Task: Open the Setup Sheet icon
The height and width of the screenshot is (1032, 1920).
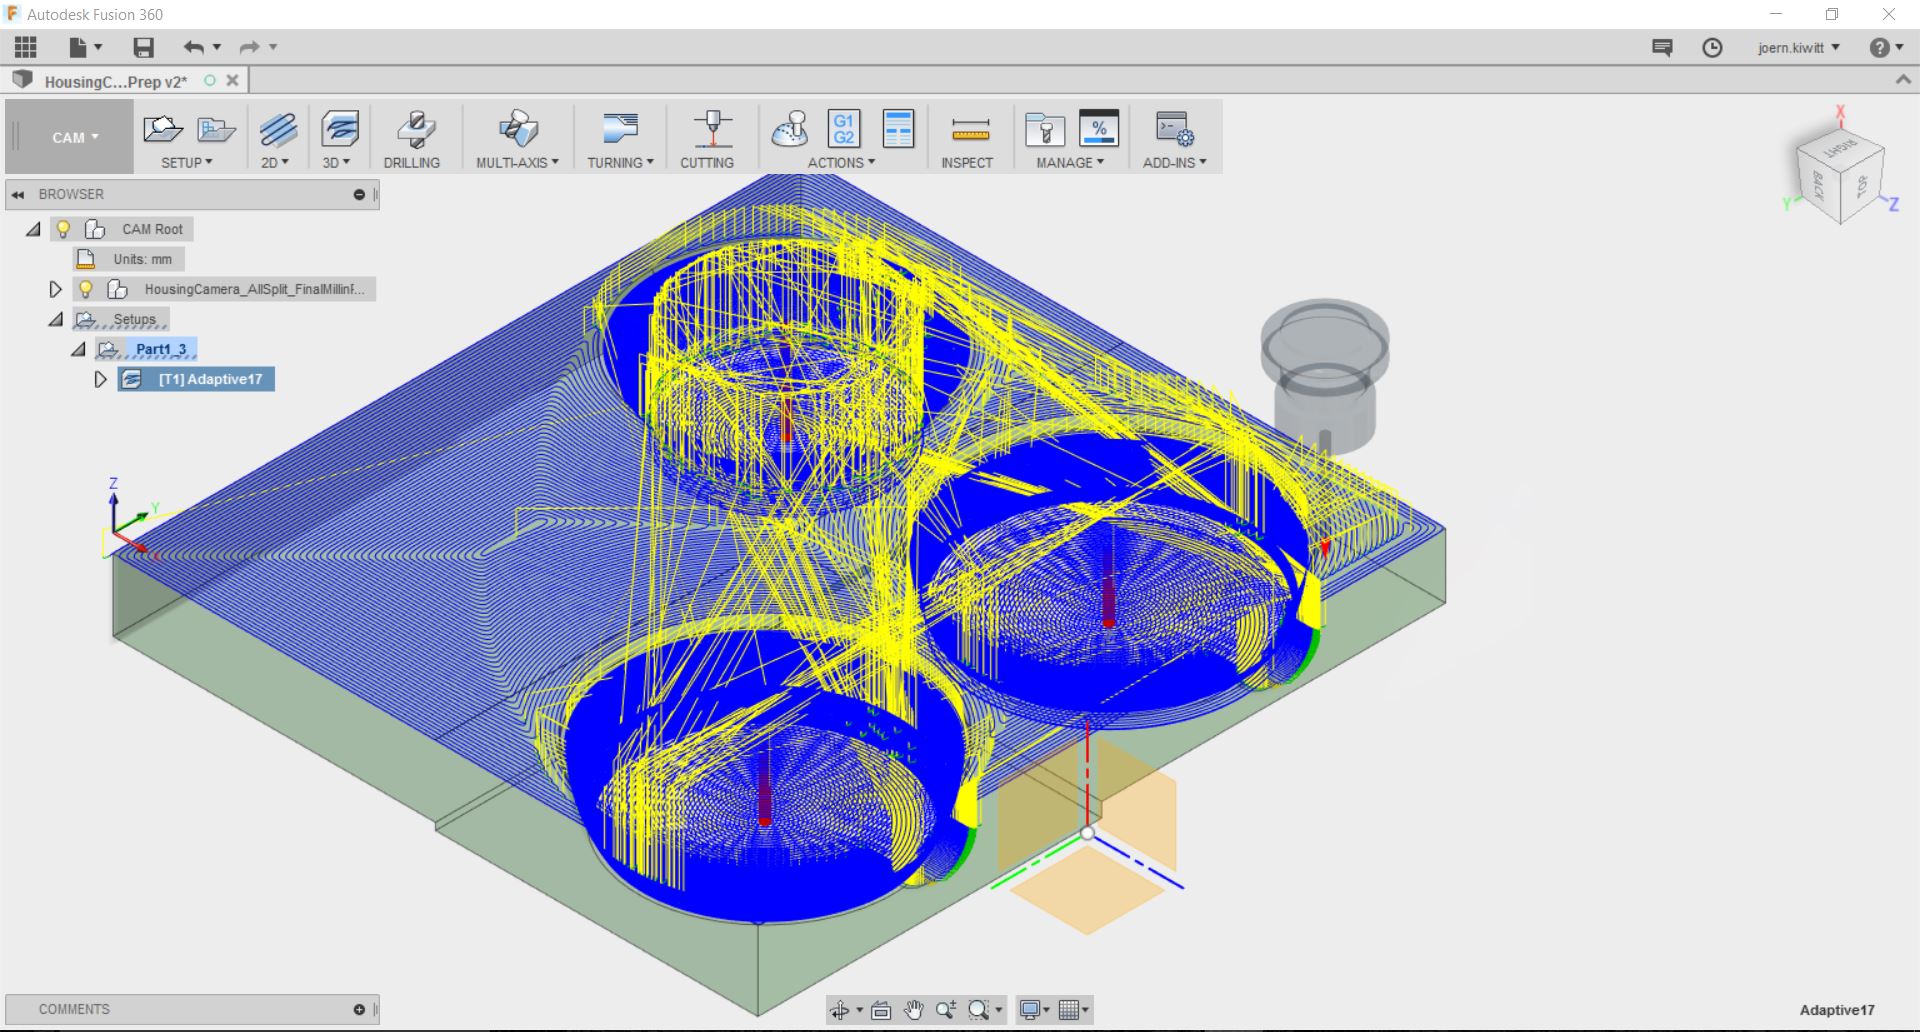Action: [x=898, y=129]
